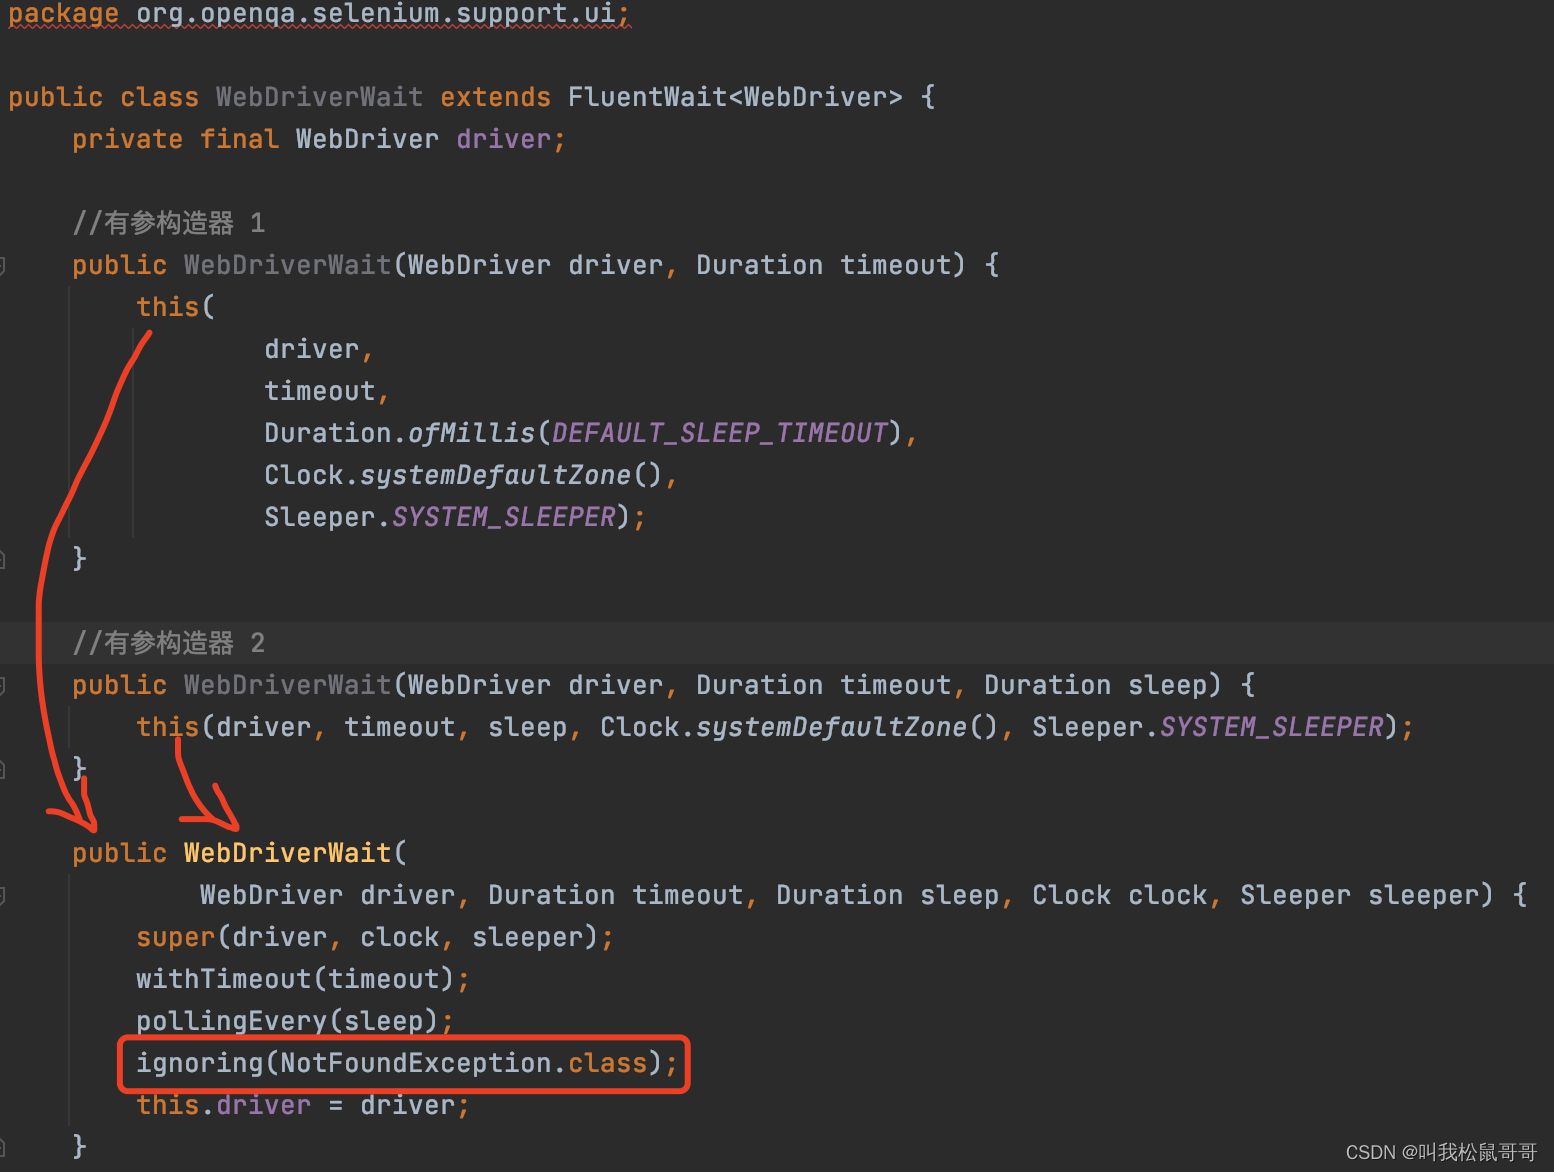Click 'this' in the one-line this(driver, timeout, sleep call
The height and width of the screenshot is (1172, 1554).
[167, 727]
